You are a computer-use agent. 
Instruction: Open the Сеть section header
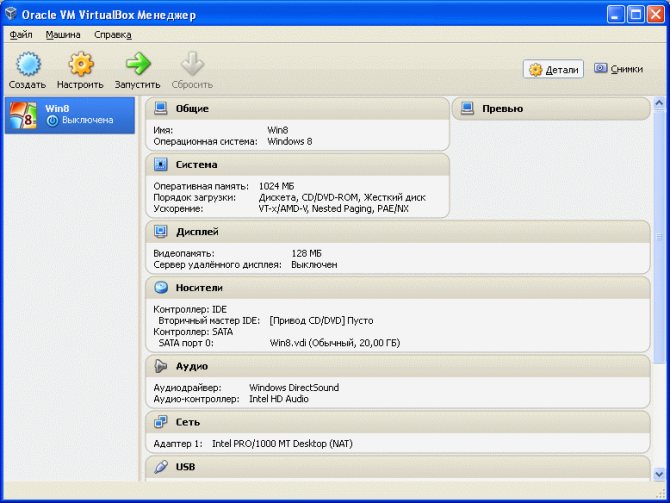[398, 422]
